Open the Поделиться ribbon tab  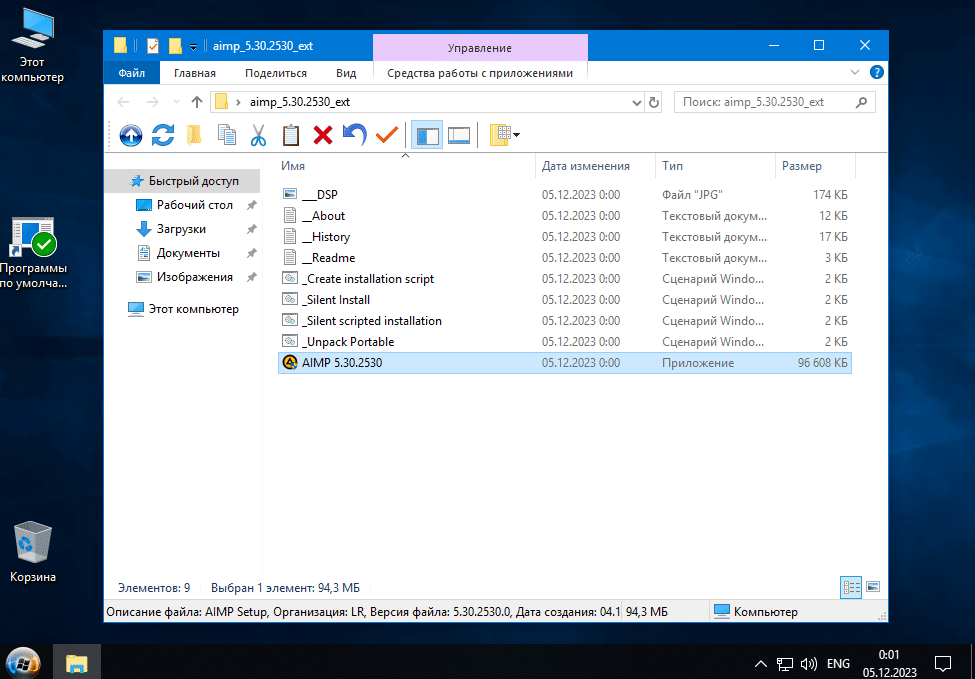tap(275, 73)
